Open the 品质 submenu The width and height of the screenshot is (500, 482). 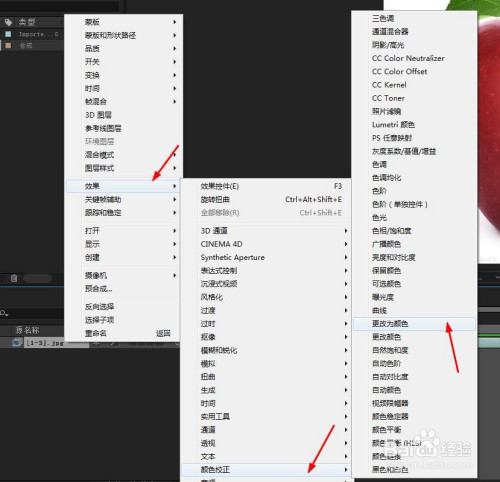coord(123,49)
